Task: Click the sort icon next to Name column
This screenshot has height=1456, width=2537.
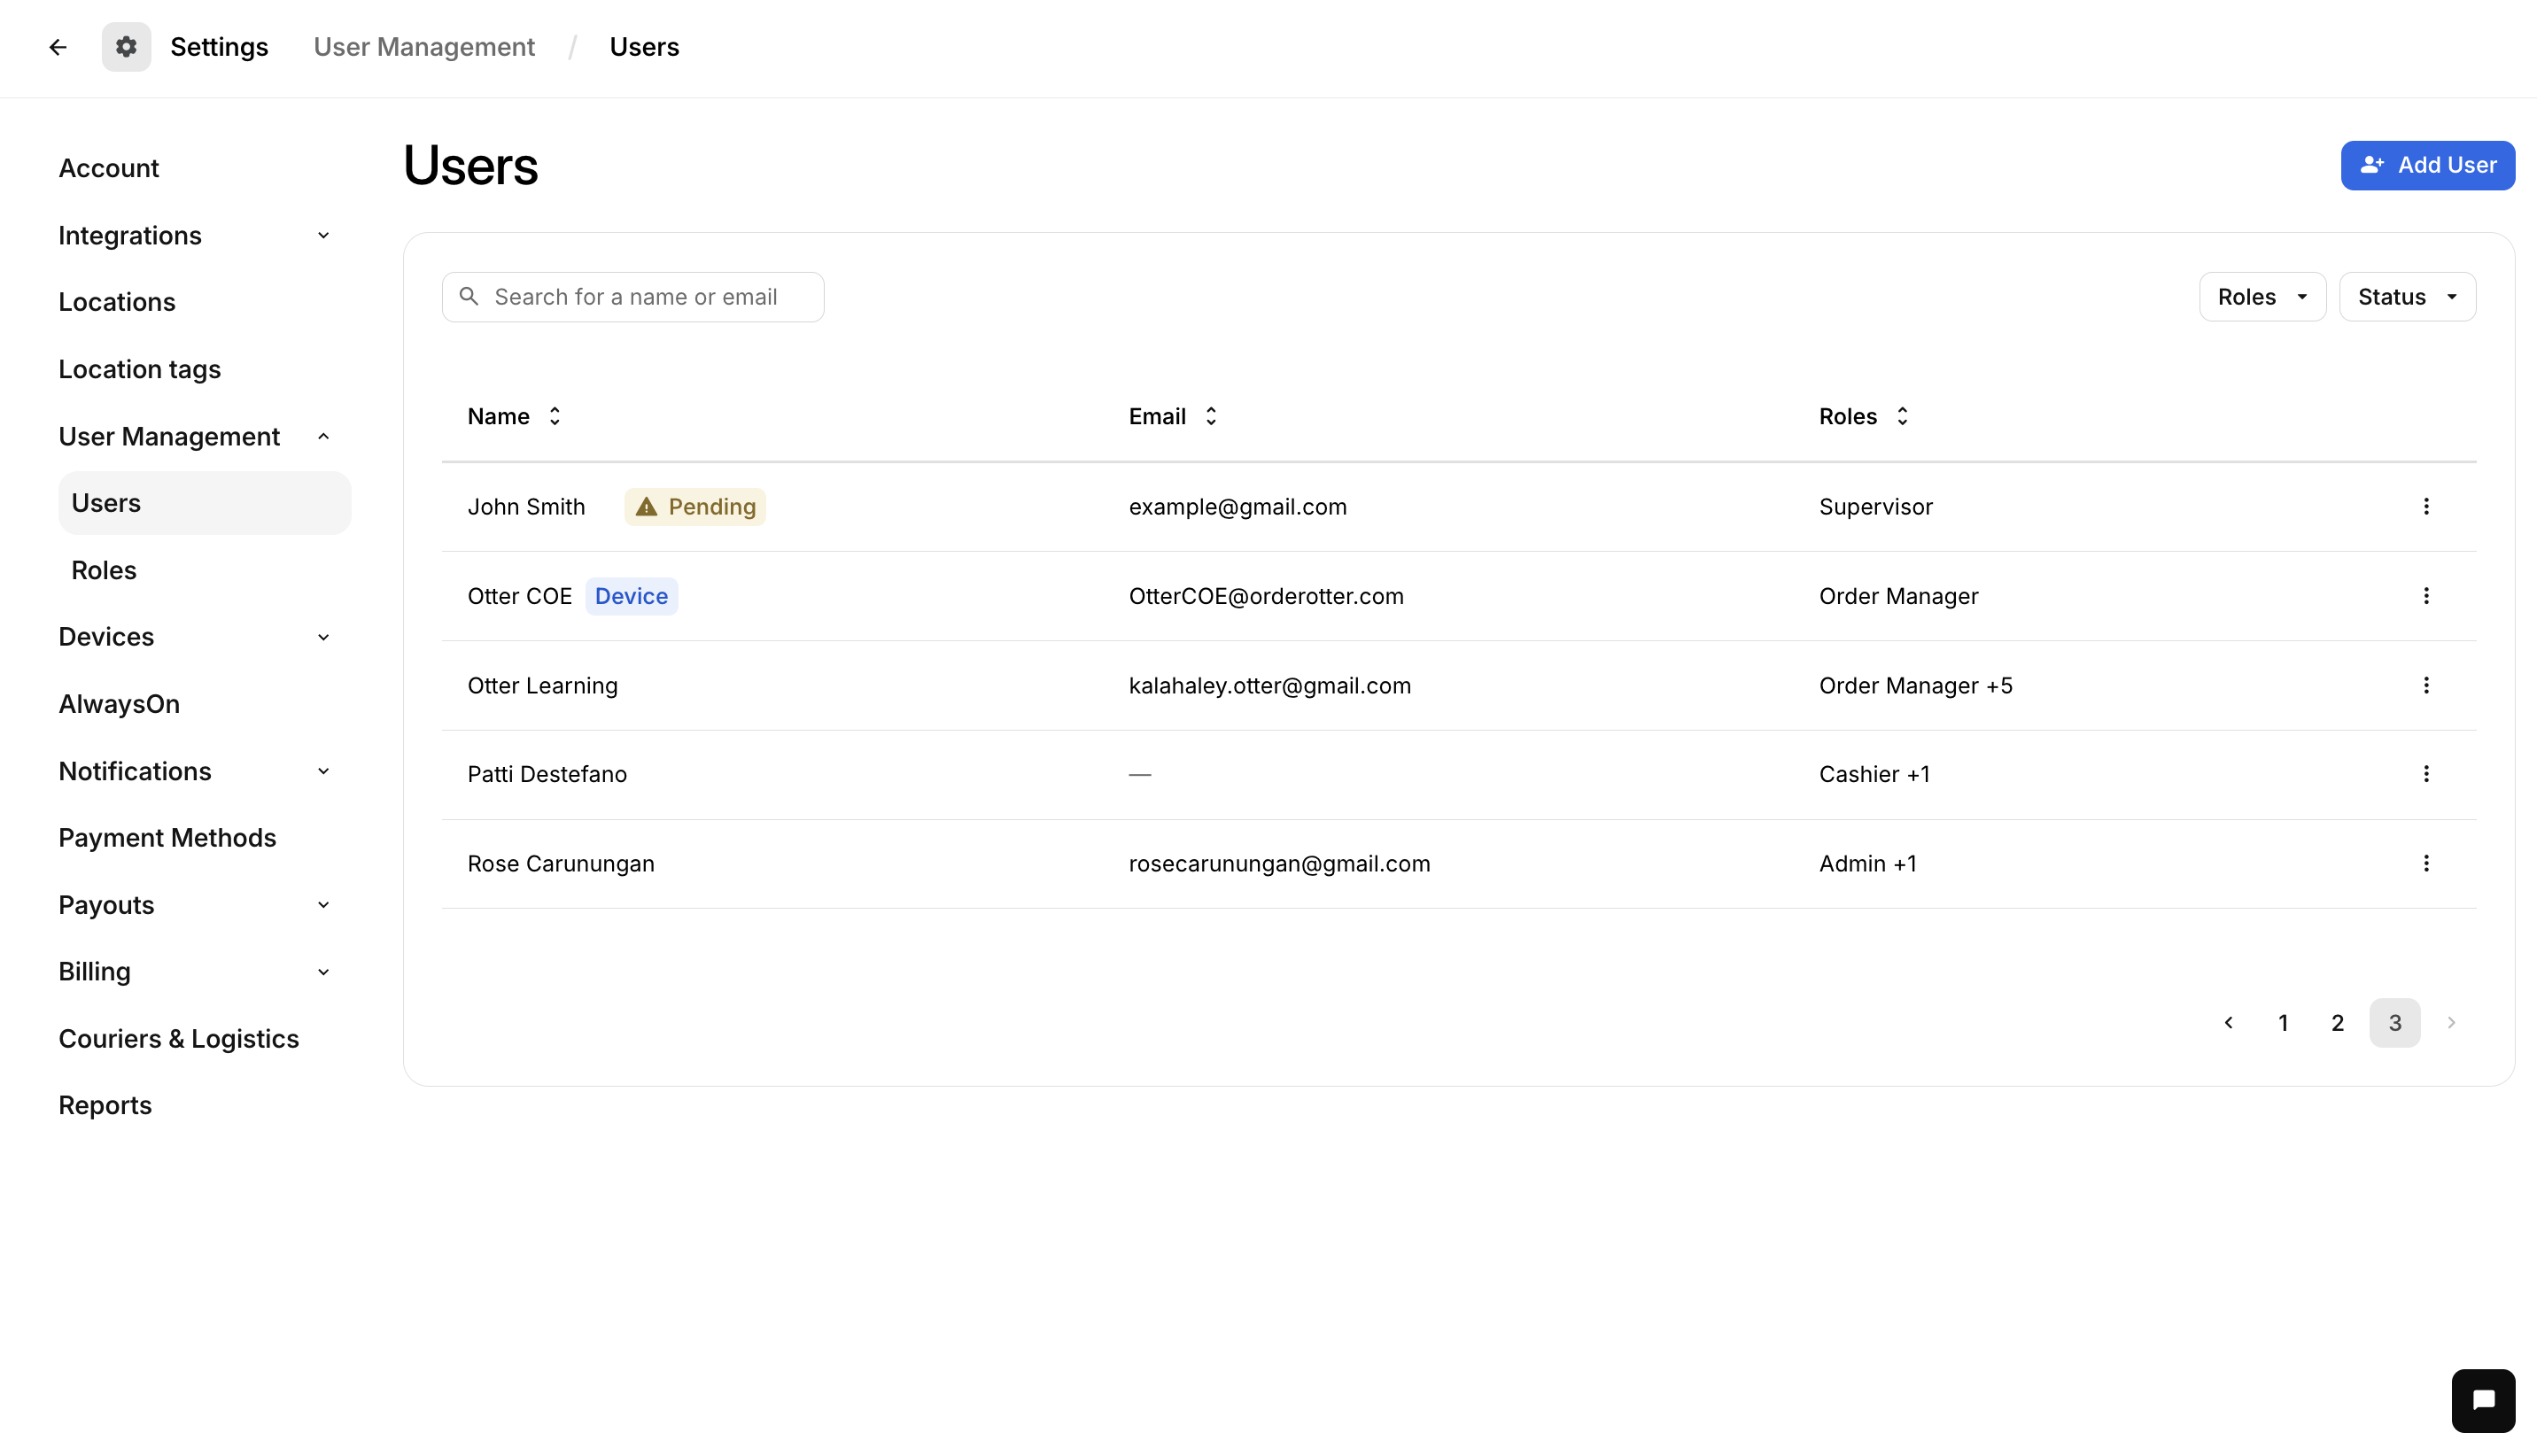Action: (554, 415)
